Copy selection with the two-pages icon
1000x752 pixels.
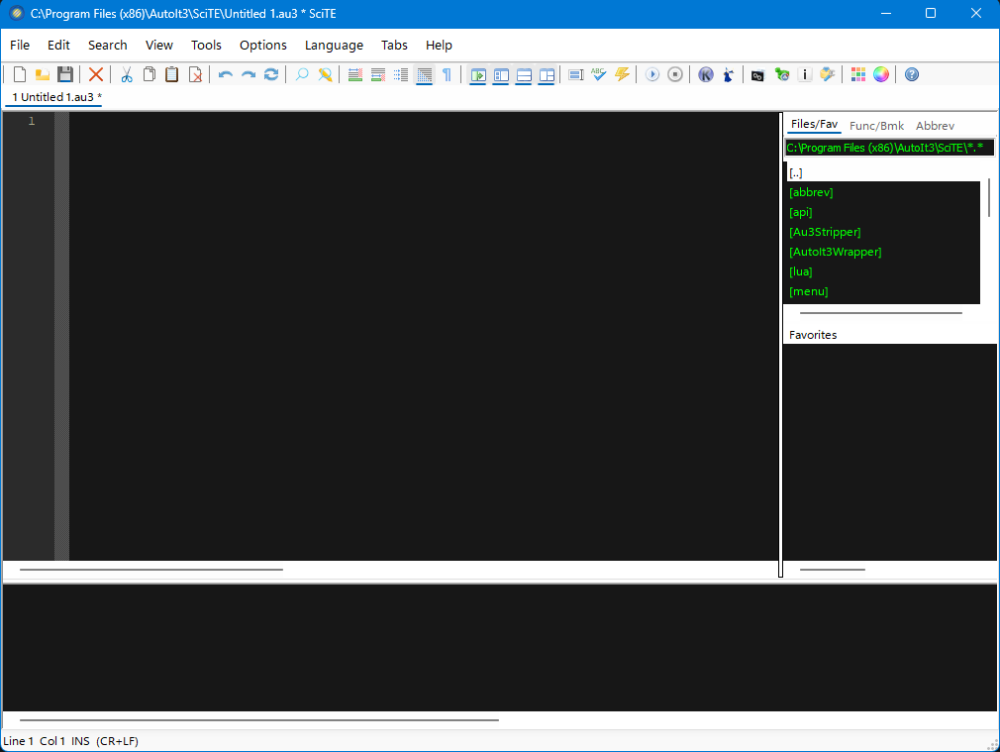[x=149, y=75]
